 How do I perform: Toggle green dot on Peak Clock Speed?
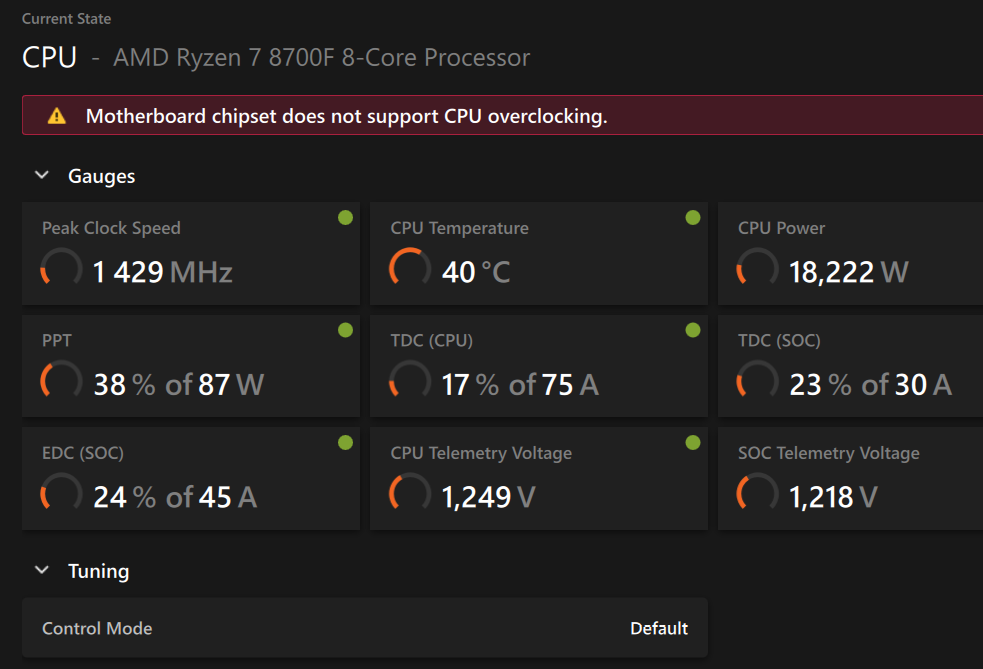pos(345,218)
